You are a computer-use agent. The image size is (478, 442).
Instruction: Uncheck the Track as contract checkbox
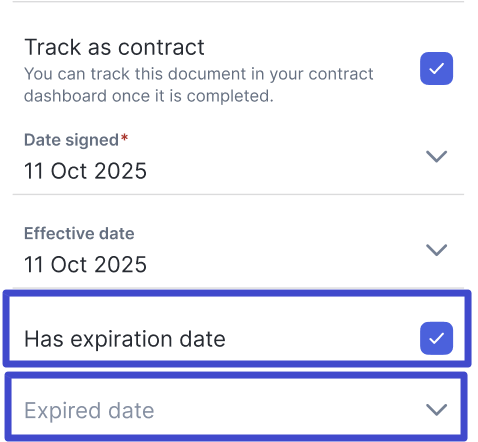436,68
